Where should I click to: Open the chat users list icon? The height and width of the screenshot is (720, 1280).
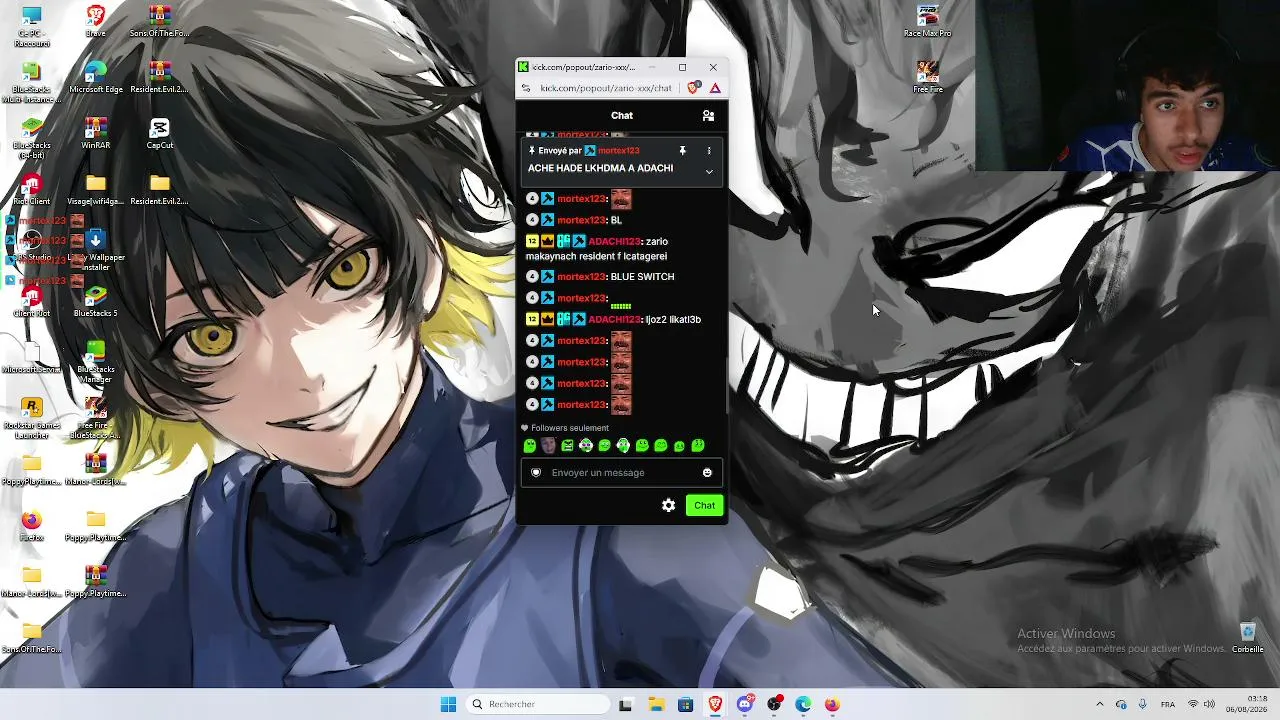[x=708, y=115]
